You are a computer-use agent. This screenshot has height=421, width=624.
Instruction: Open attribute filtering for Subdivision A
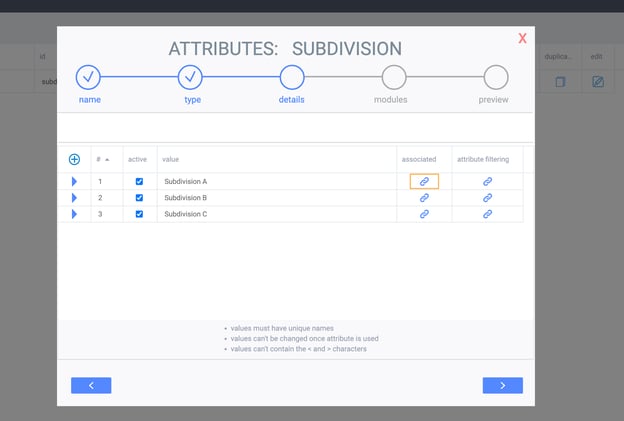pos(487,182)
